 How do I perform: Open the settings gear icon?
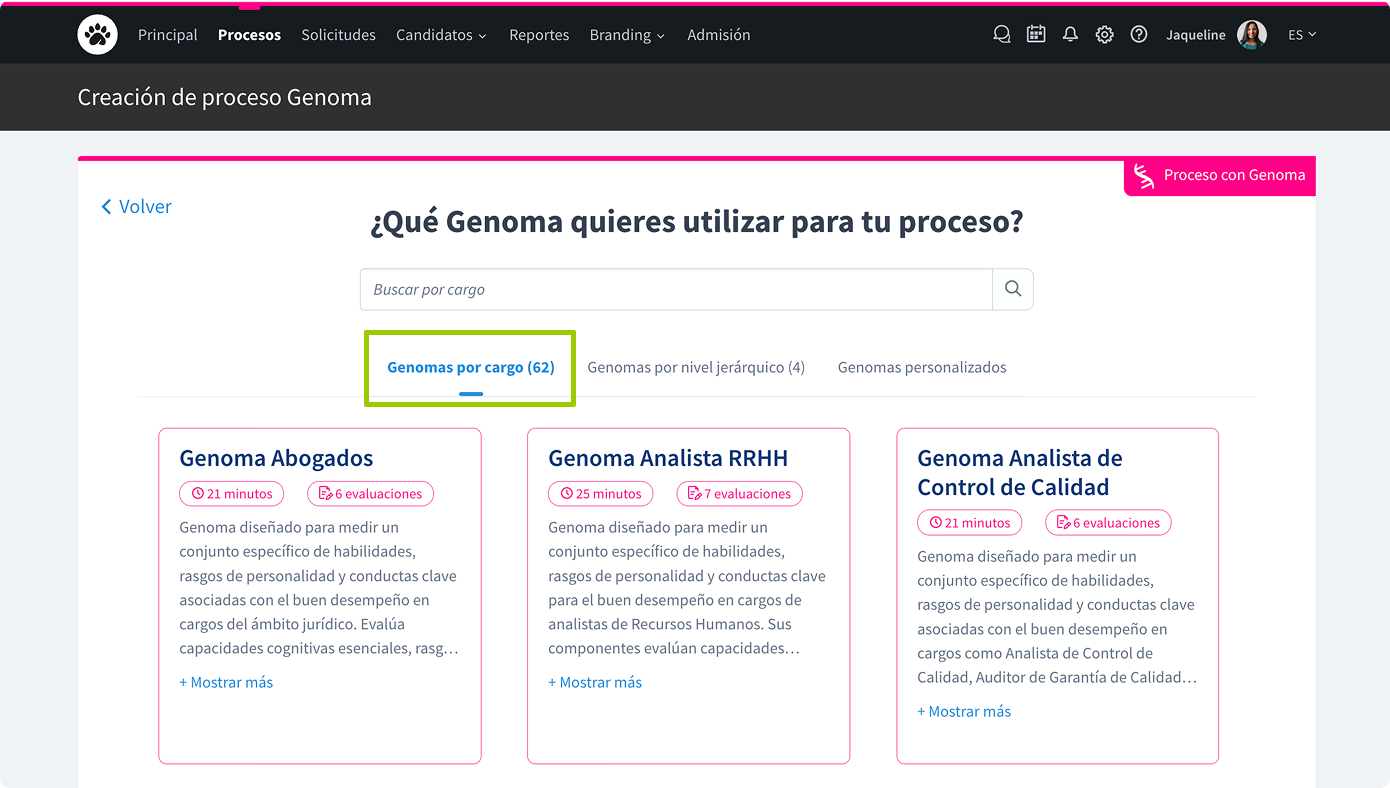pos(1104,35)
